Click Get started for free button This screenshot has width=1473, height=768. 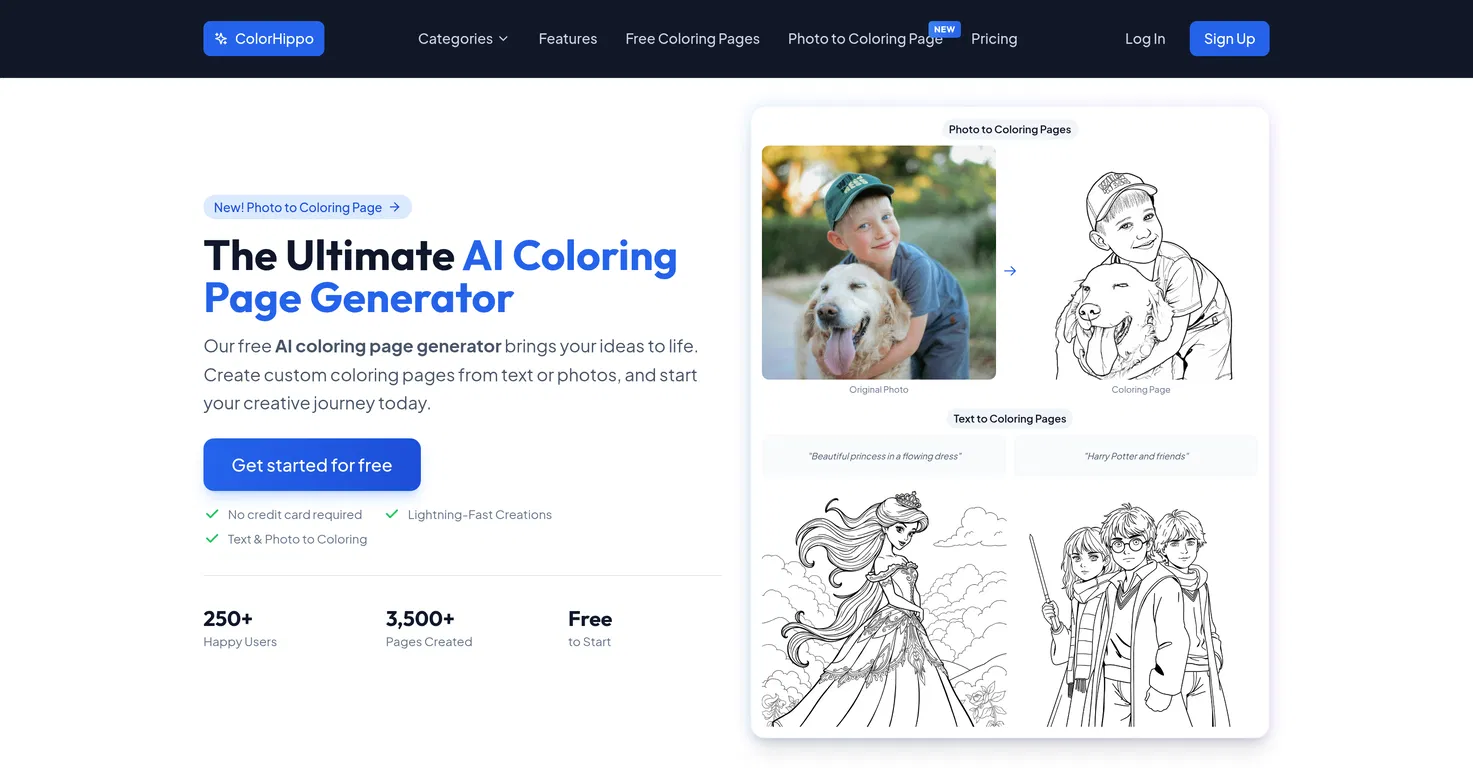[312, 465]
